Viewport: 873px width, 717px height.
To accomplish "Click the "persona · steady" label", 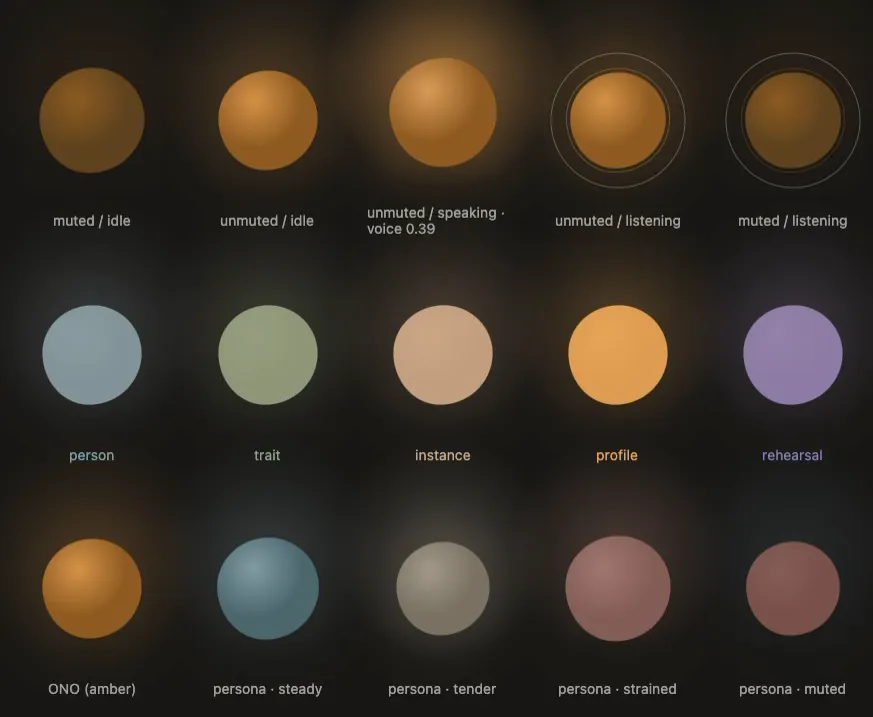I will 268,689.
